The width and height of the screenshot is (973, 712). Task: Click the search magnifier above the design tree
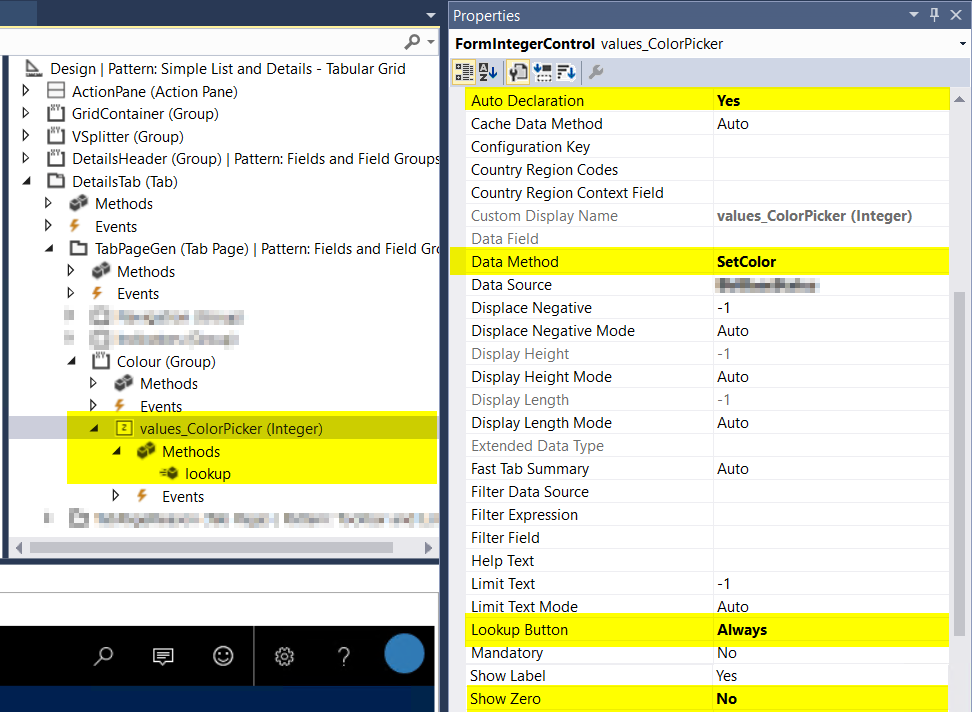pos(412,42)
